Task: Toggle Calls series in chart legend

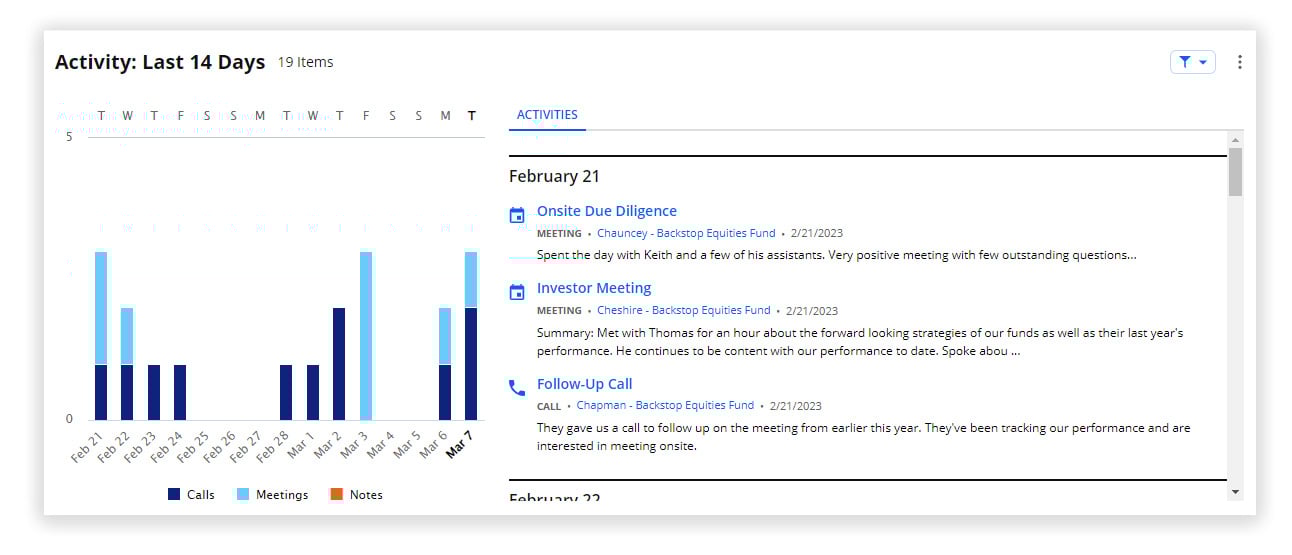Action: click(x=190, y=495)
